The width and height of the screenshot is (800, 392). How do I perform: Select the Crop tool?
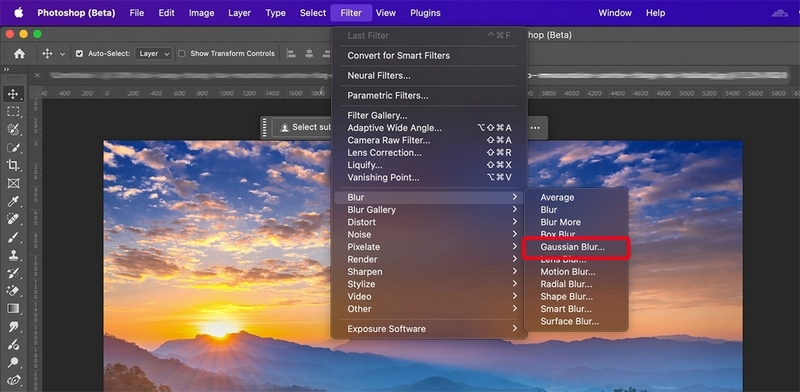coord(13,165)
